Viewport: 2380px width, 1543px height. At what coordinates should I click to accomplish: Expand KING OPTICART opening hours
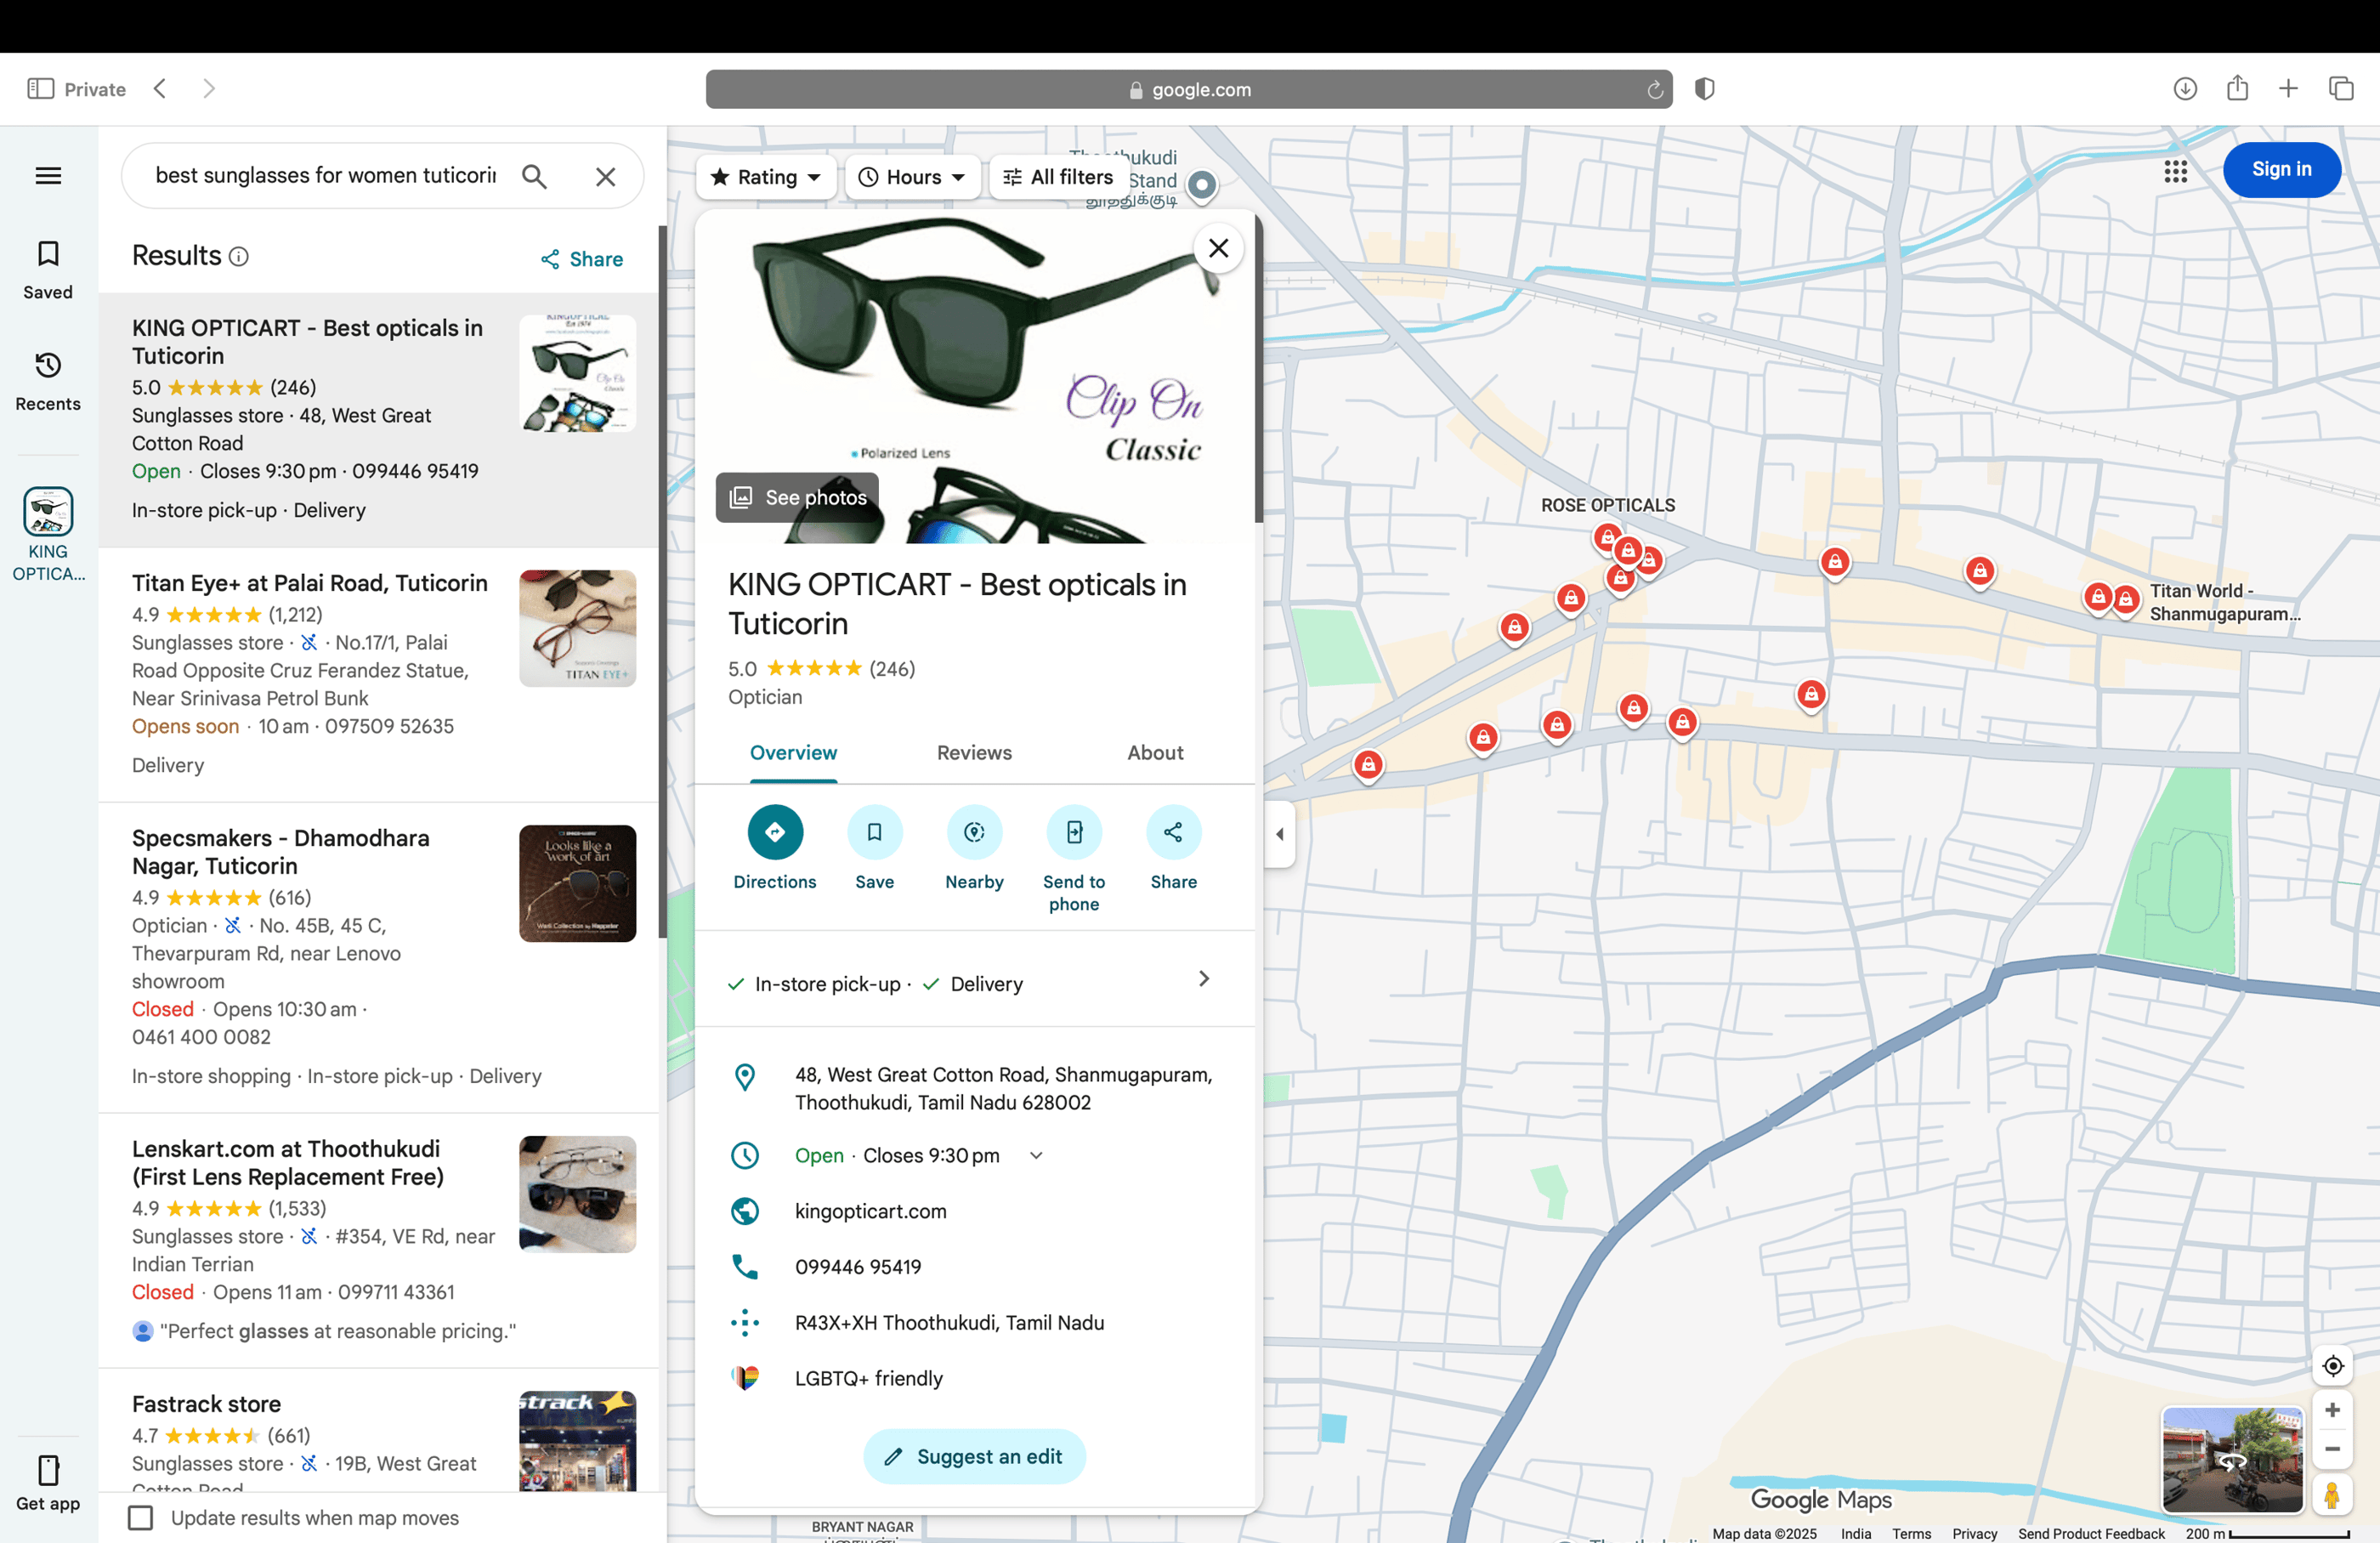point(1035,1155)
